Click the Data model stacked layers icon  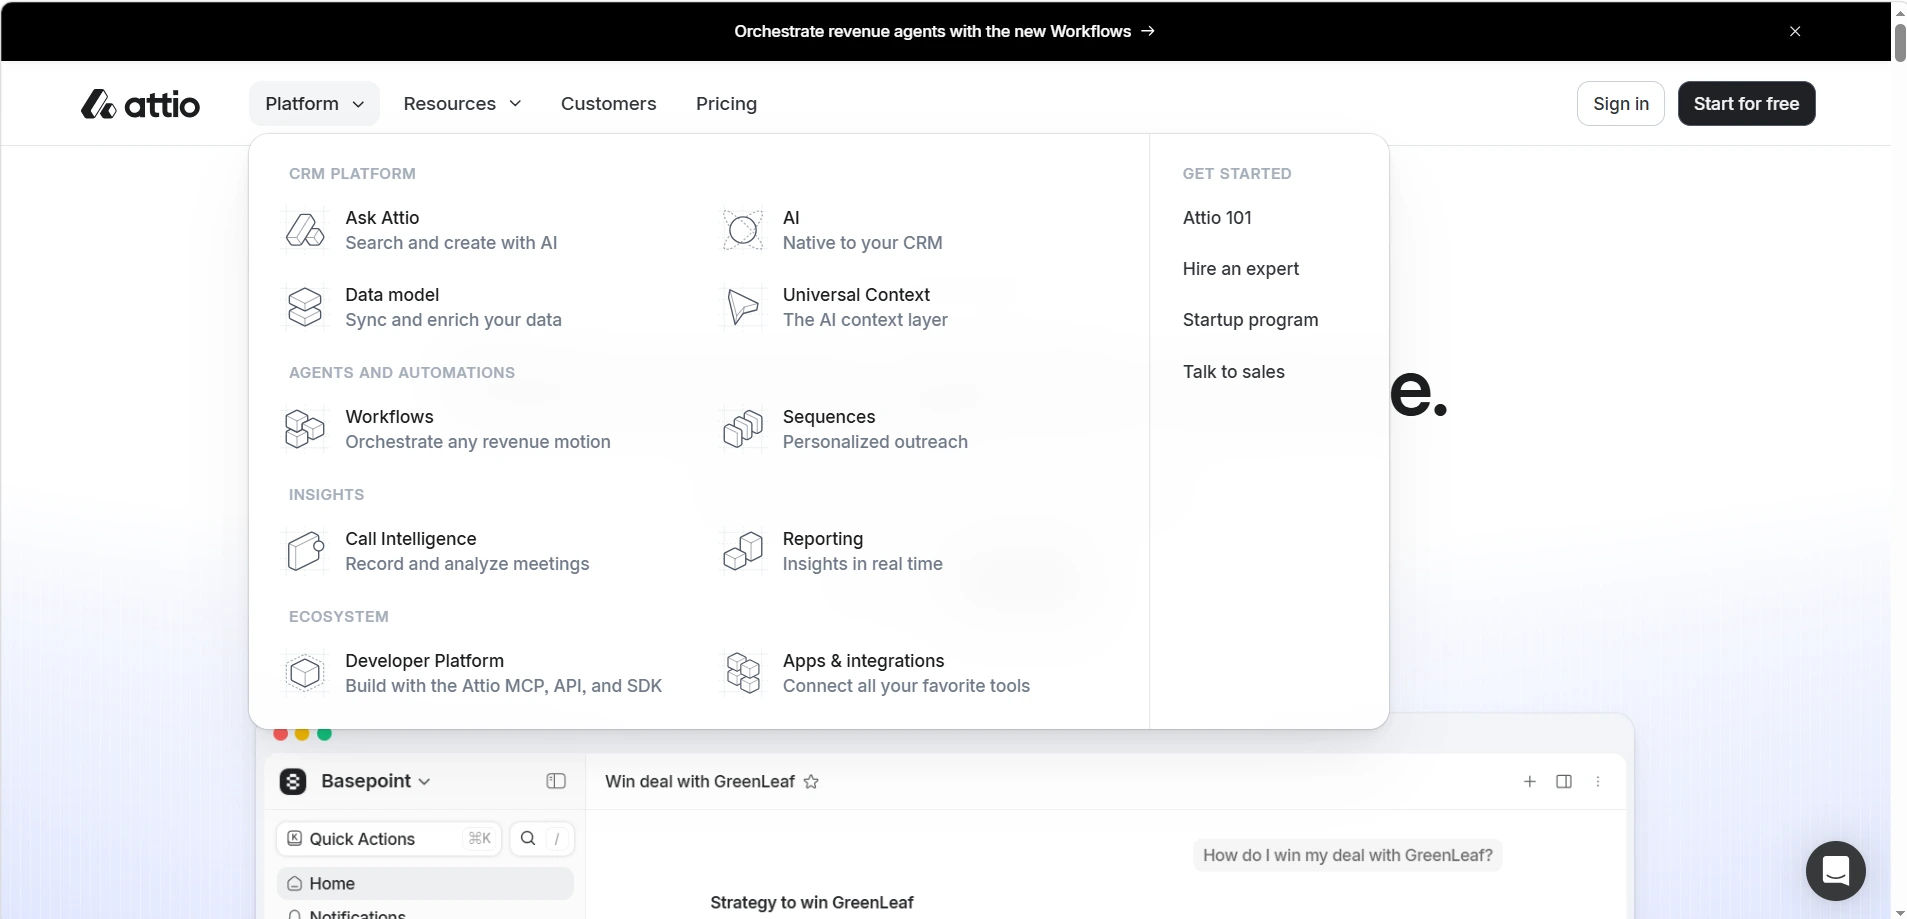click(305, 307)
